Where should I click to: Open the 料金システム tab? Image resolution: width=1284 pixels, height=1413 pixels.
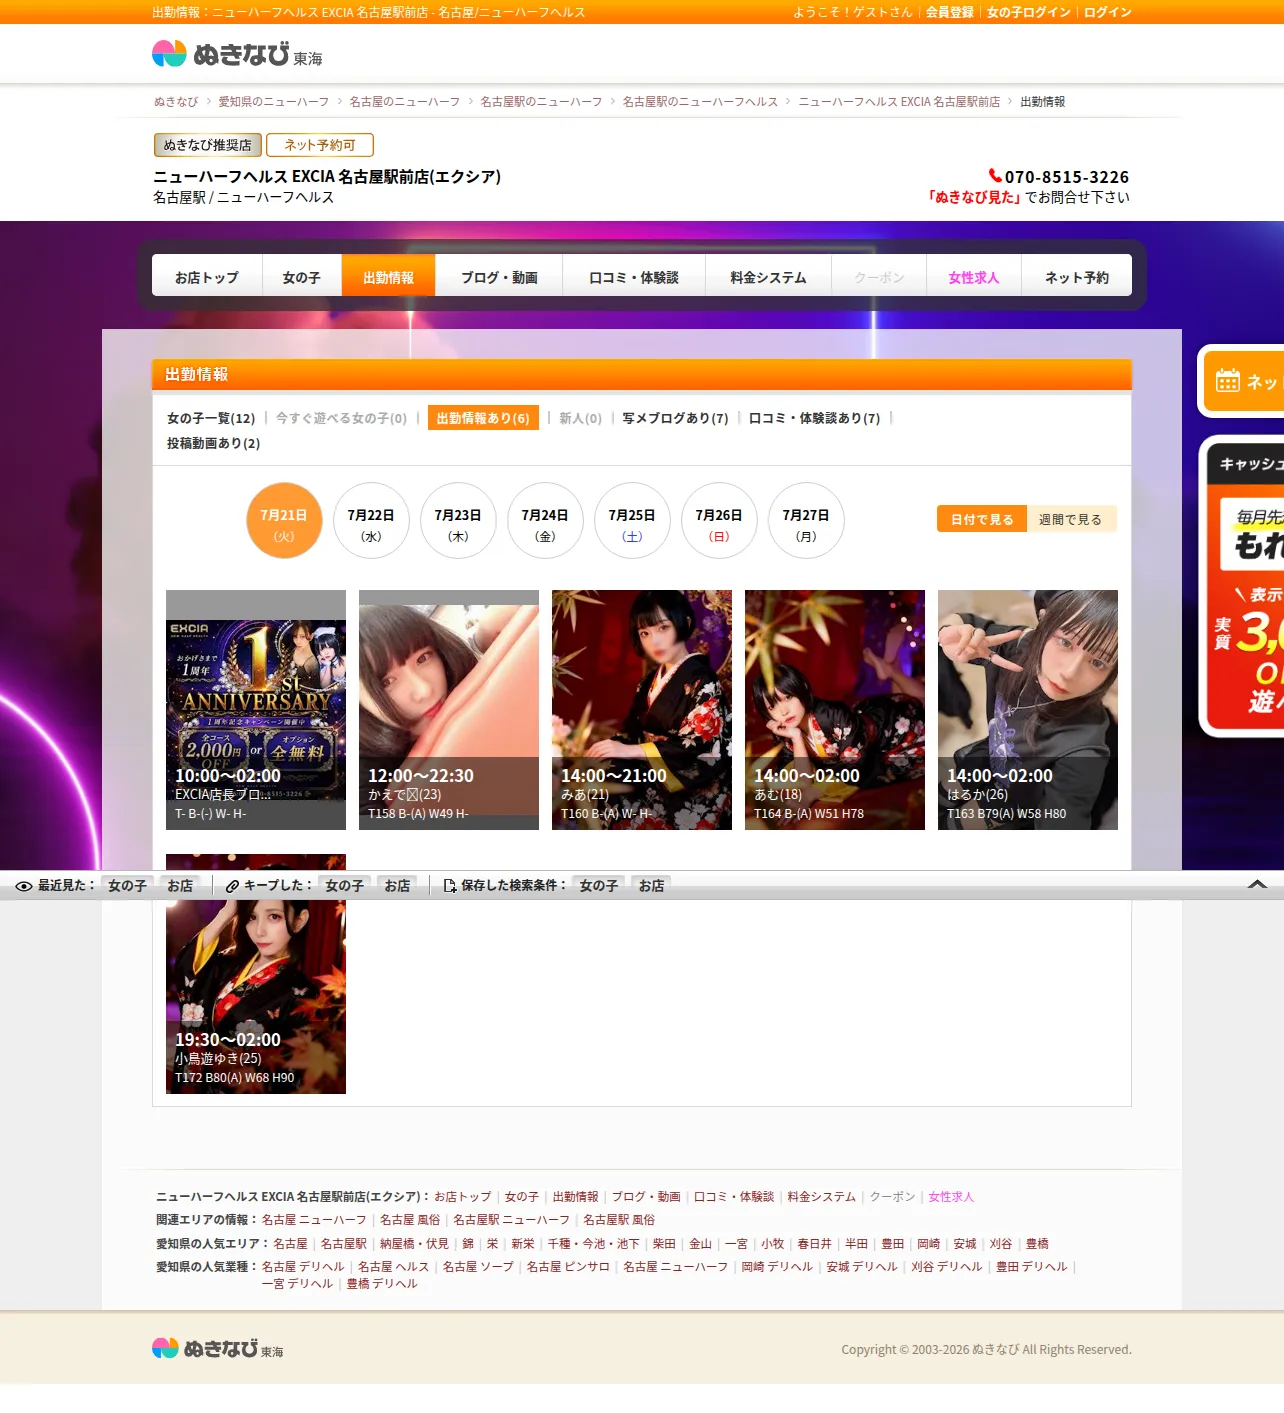tap(768, 277)
